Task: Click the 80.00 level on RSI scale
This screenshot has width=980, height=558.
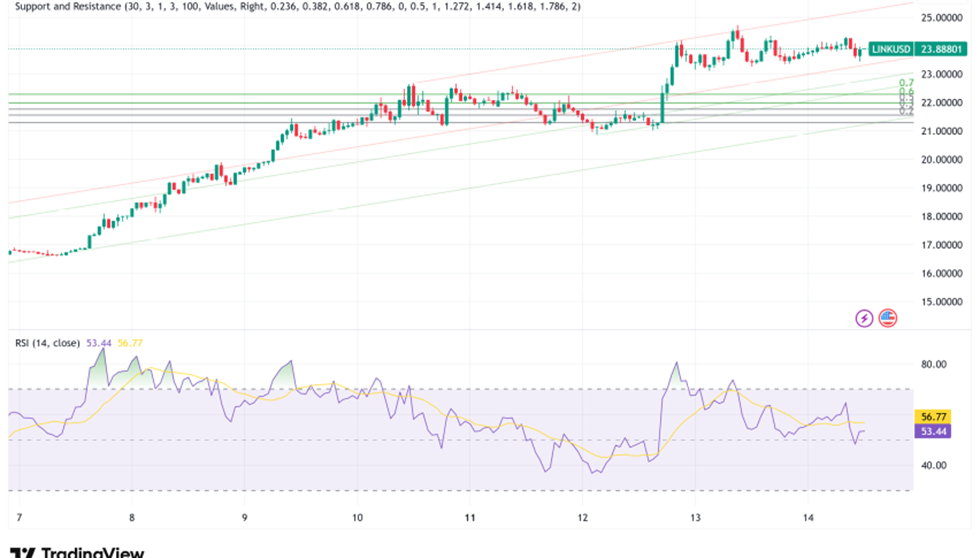Action: pos(935,364)
